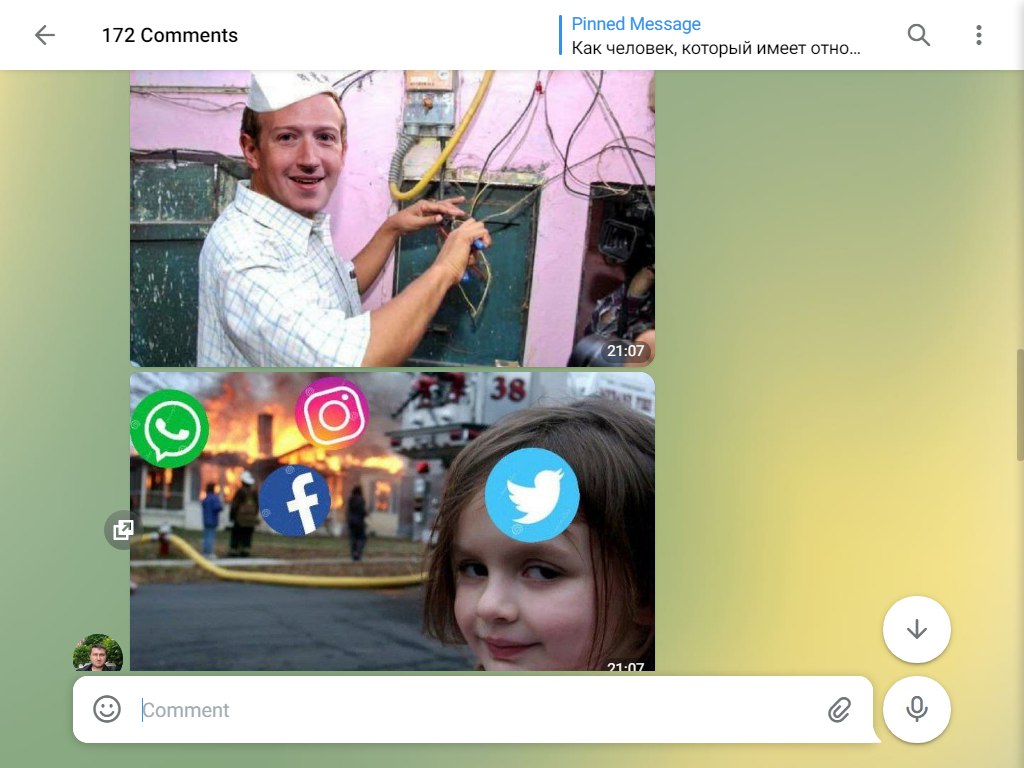Click the Pinned Message header

point(635,24)
